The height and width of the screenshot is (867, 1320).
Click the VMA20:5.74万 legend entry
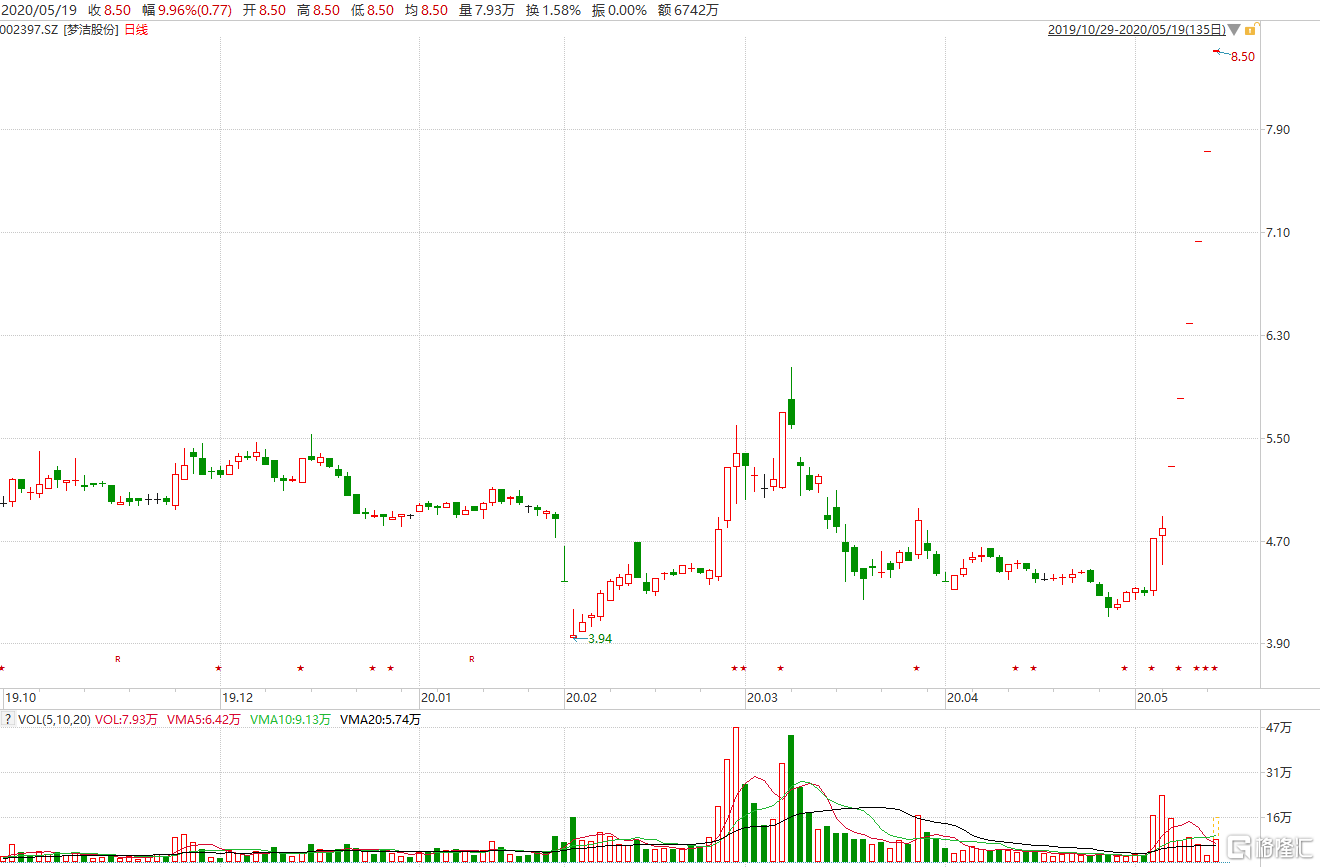(x=381, y=719)
